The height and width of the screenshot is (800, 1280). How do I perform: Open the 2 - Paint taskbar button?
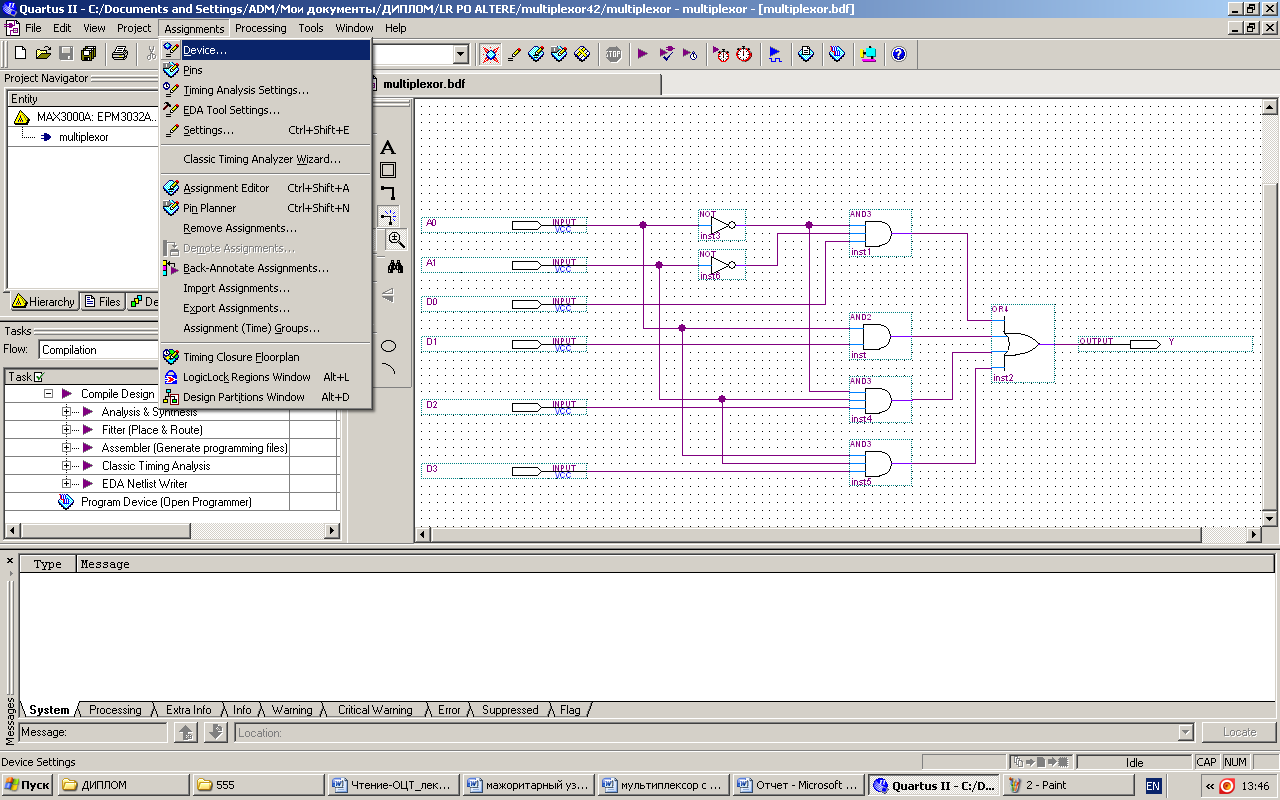pos(1068,785)
